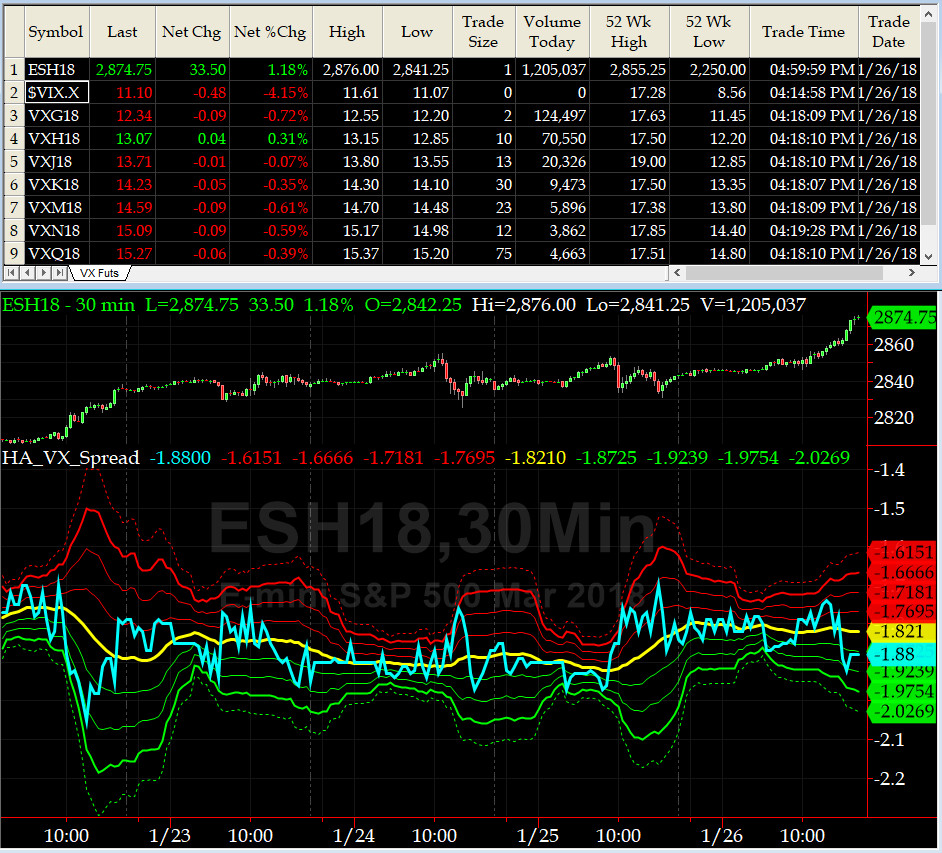Click the 8.56 52-week low cell
The width and height of the screenshot is (942, 853).
pos(709,93)
